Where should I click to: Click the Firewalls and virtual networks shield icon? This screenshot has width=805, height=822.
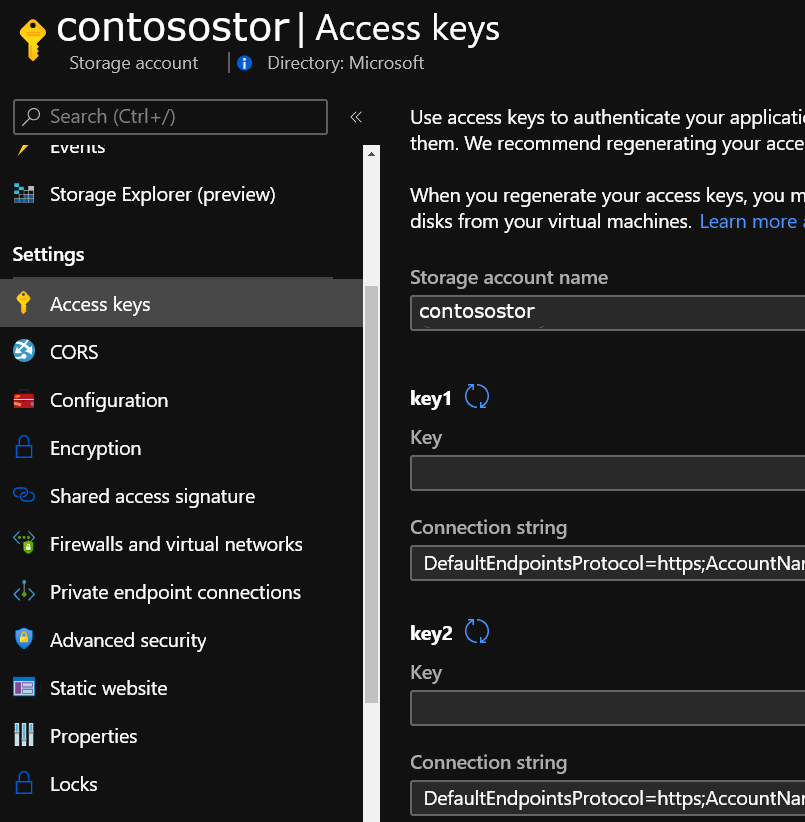tap(26, 544)
